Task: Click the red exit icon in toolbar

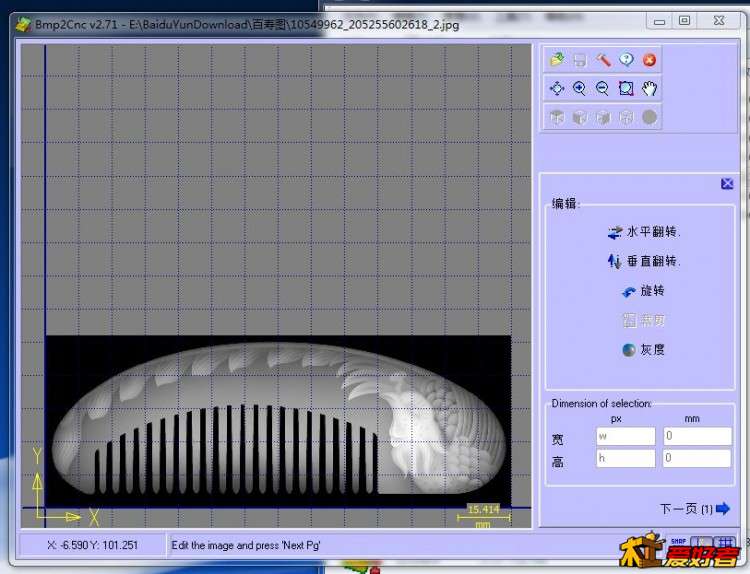Action: (x=649, y=60)
